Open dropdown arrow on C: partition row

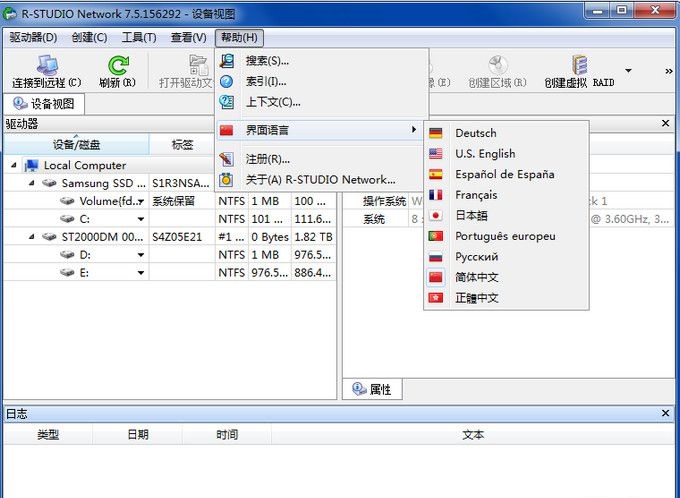click(141, 219)
